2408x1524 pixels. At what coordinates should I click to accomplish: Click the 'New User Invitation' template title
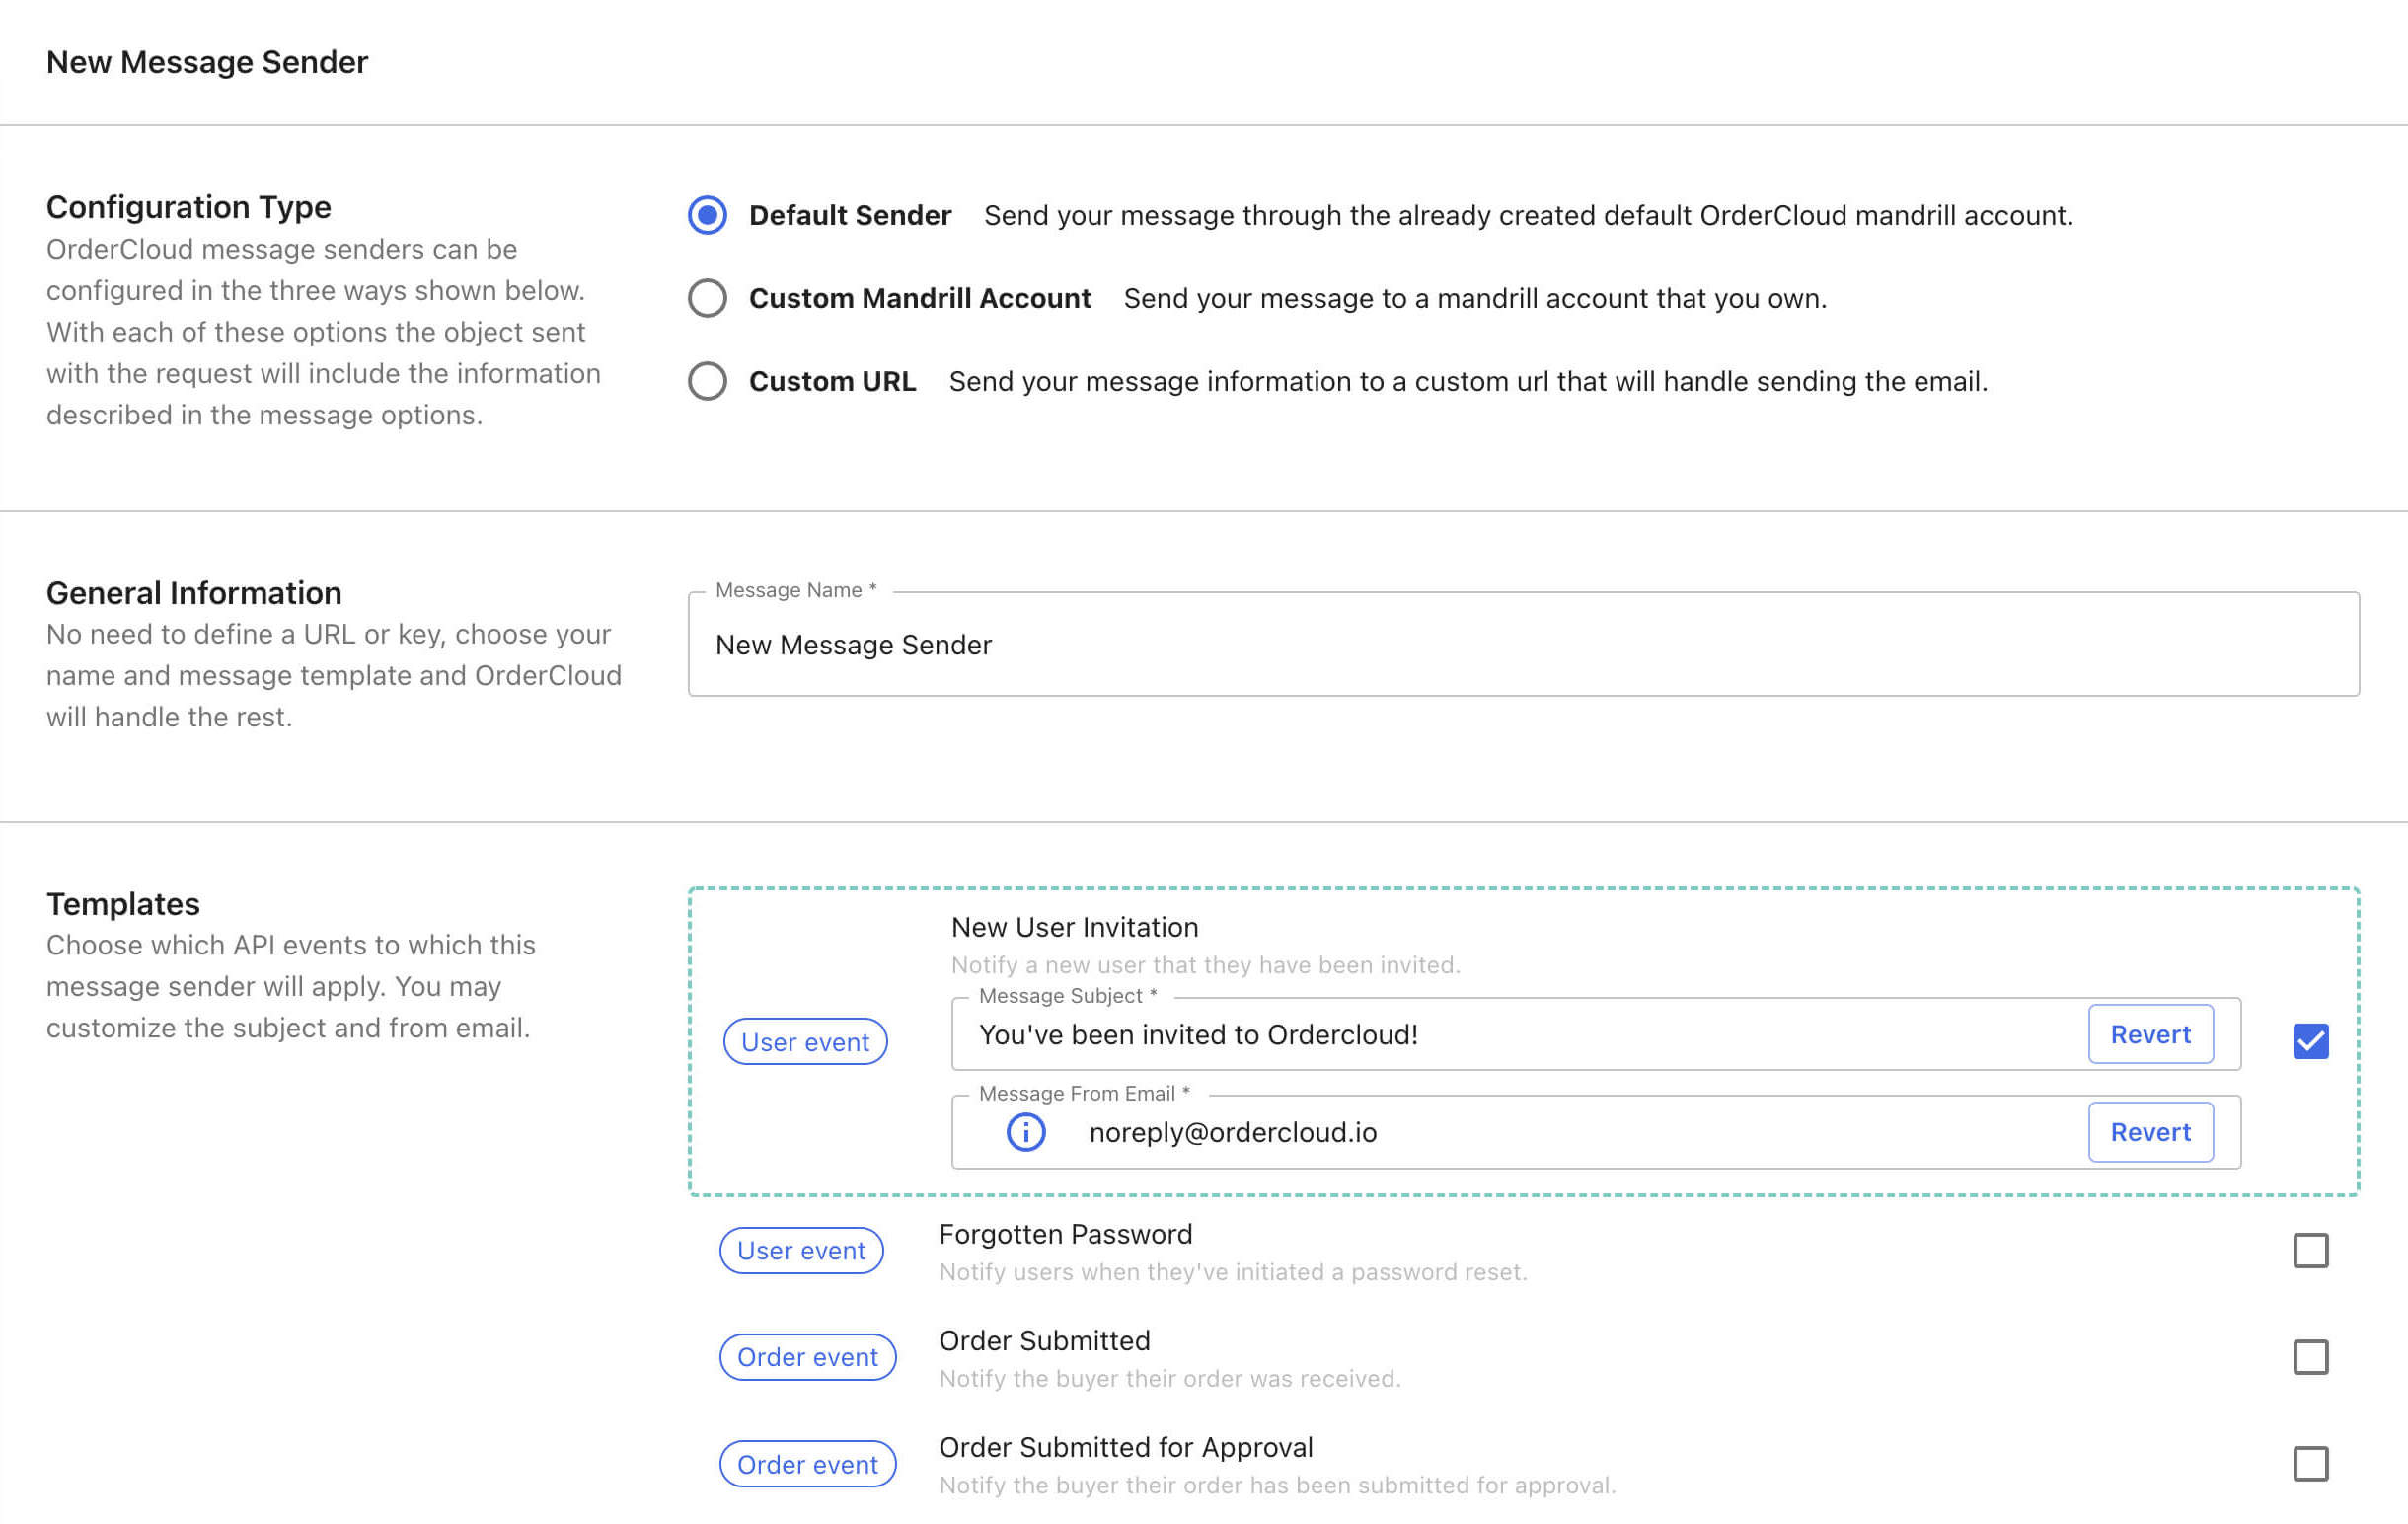pyautogui.click(x=1074, y=927)
